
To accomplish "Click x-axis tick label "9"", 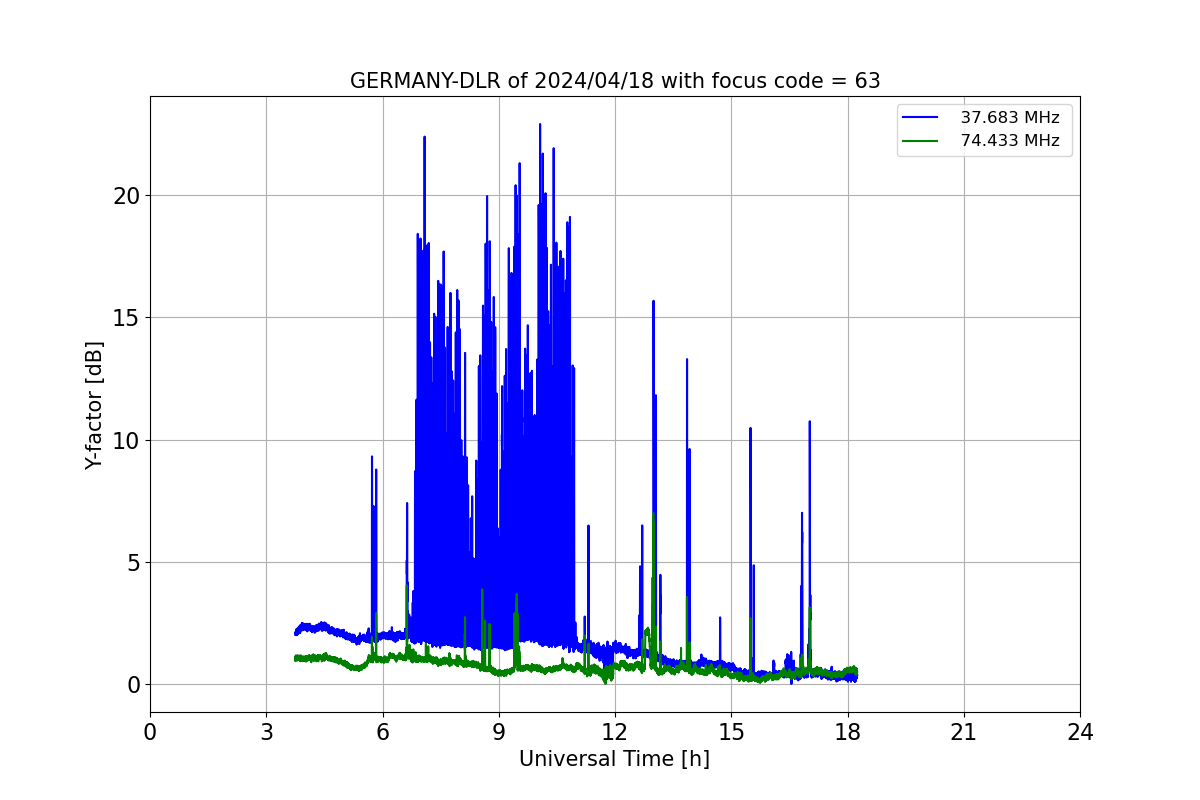I will [x=499, y=732].
